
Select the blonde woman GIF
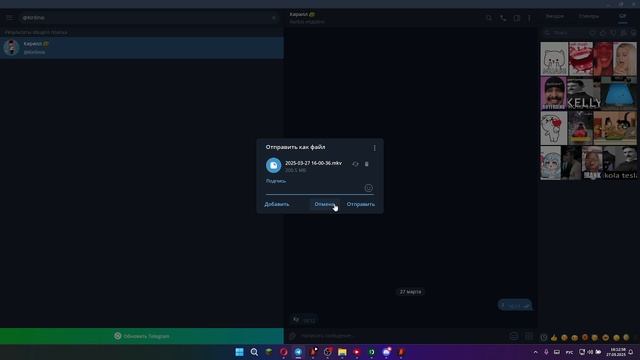tap(624, 58)
